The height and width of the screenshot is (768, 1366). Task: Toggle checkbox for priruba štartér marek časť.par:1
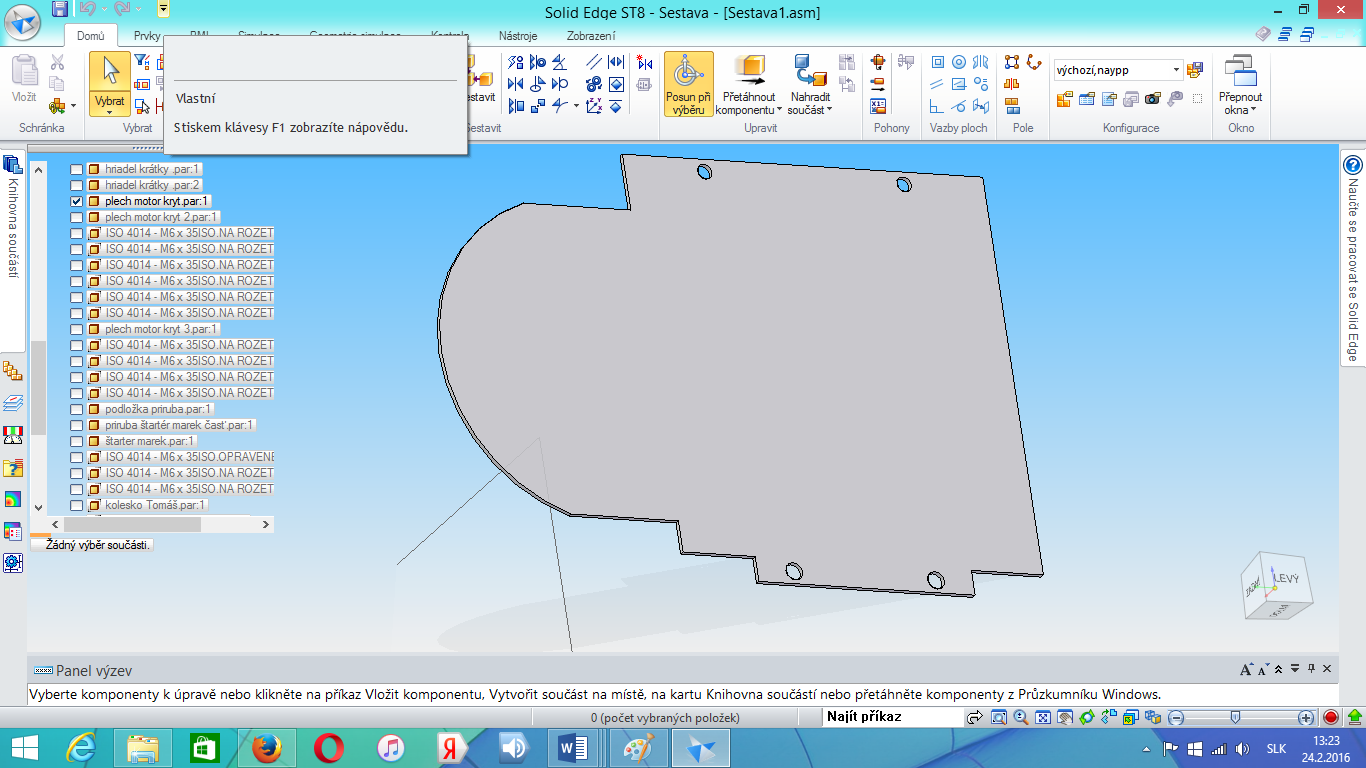(x=77, y=425)
